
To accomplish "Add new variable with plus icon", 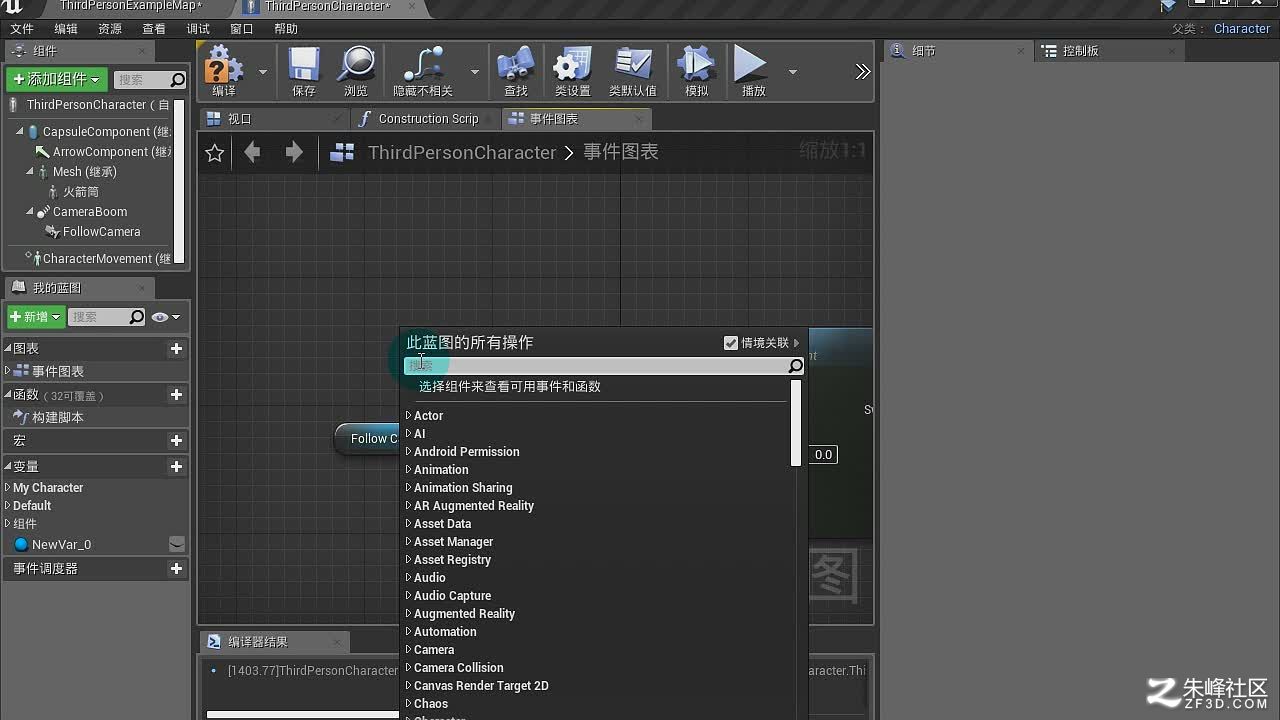I will point(176,466).
